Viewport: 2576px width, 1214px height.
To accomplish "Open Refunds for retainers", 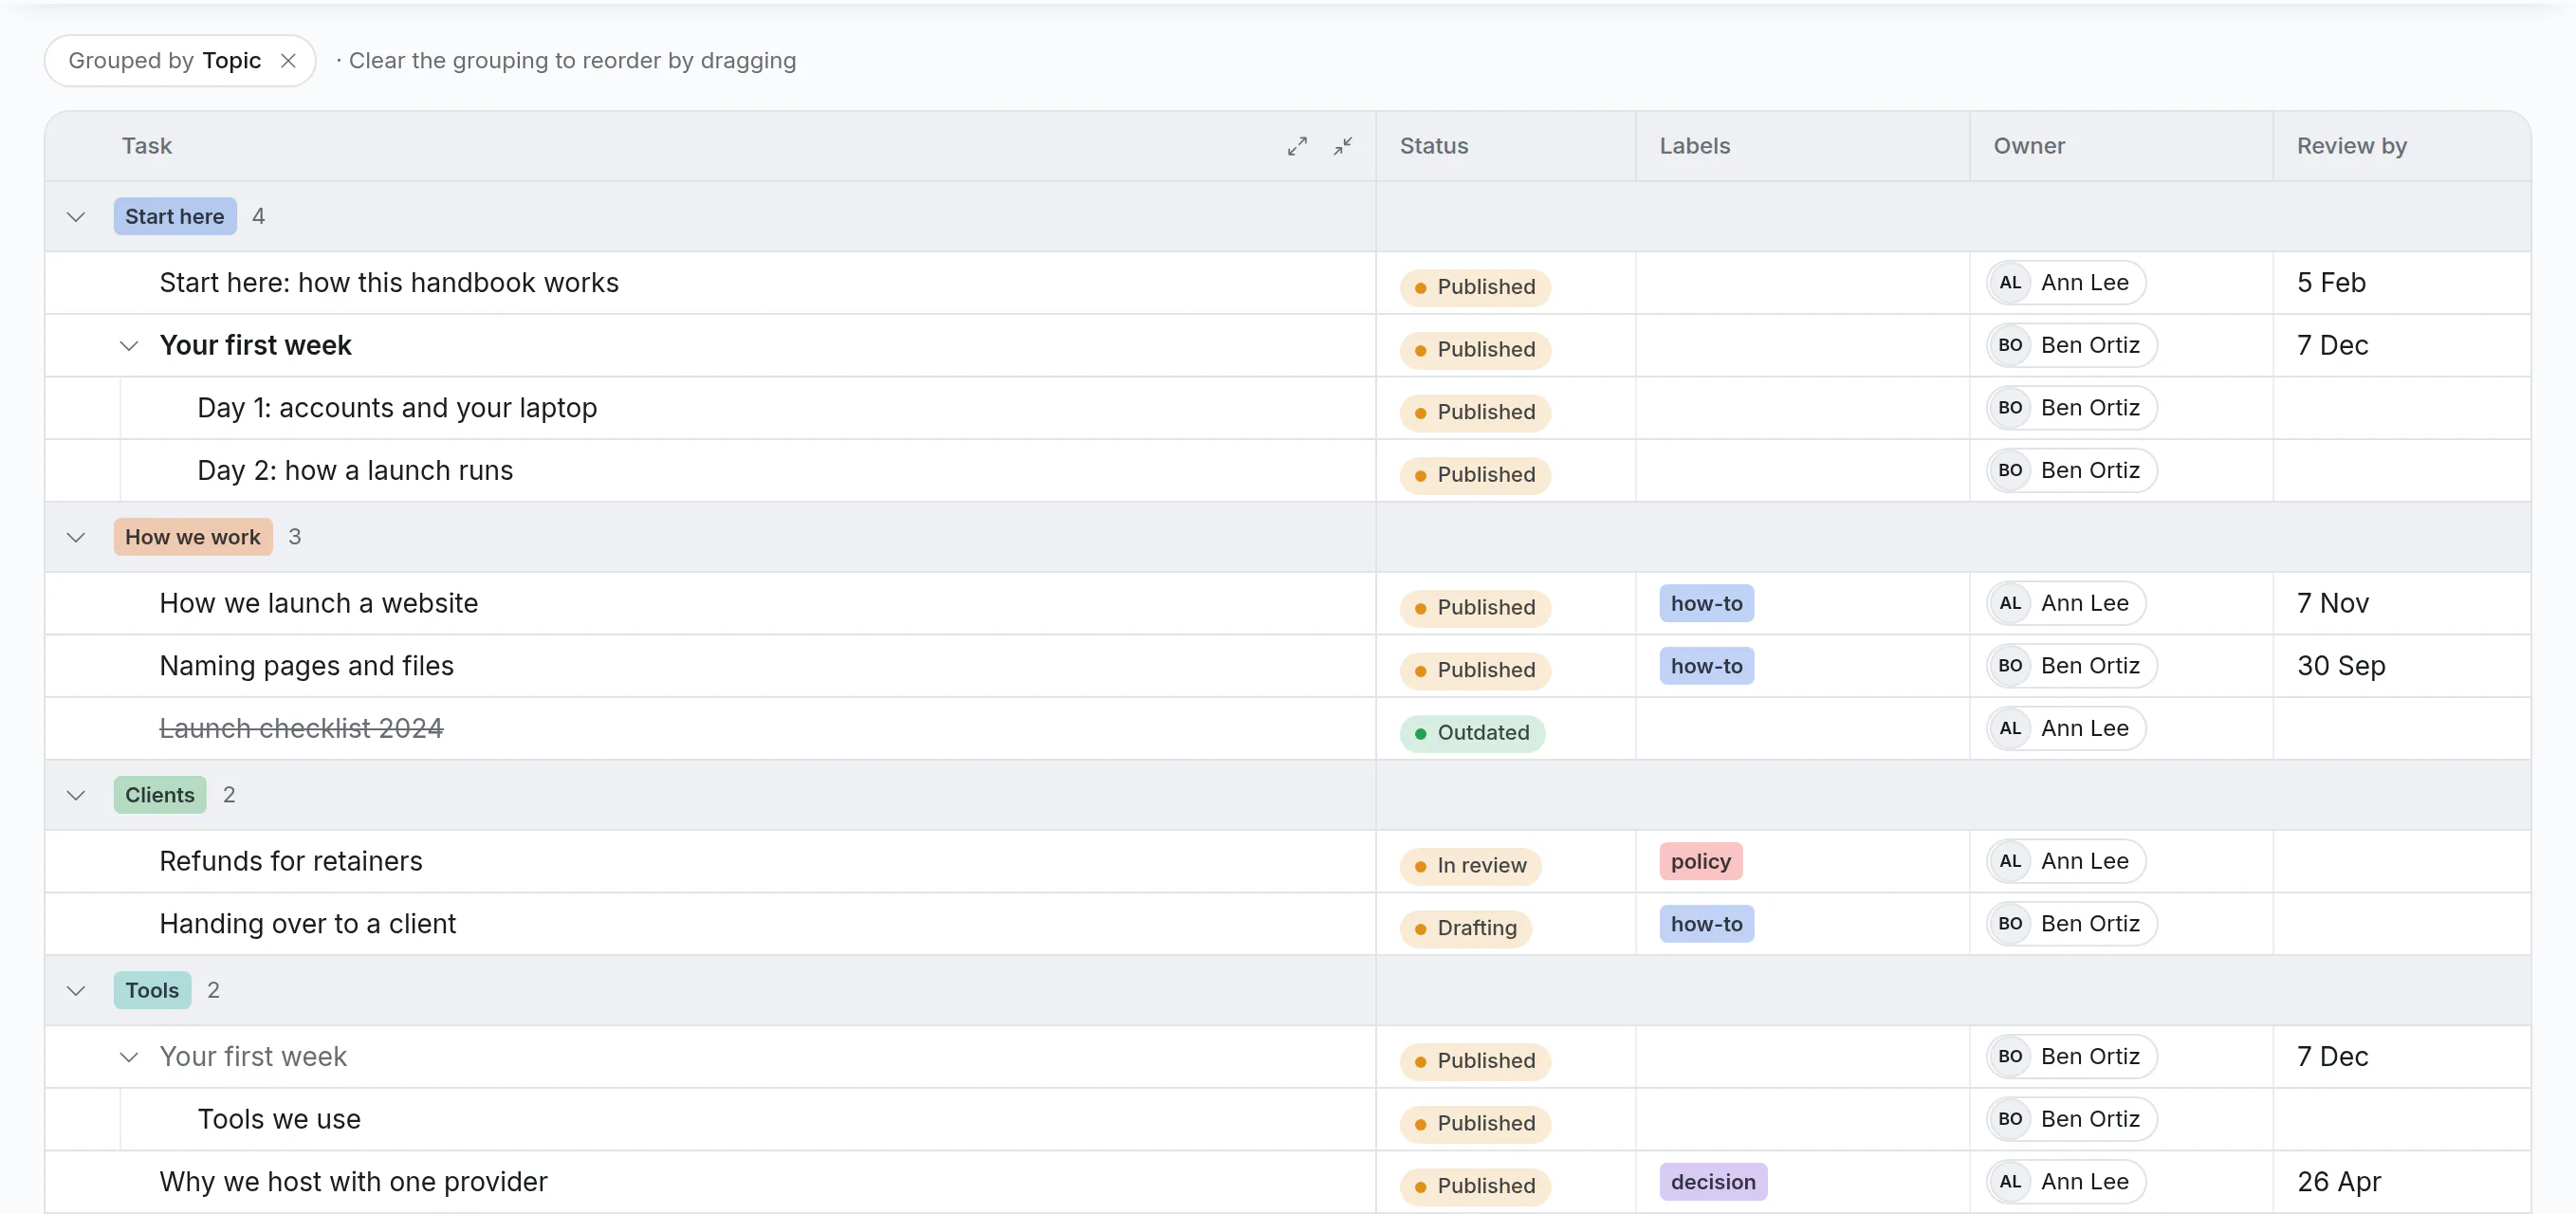I will pos(291,862).
